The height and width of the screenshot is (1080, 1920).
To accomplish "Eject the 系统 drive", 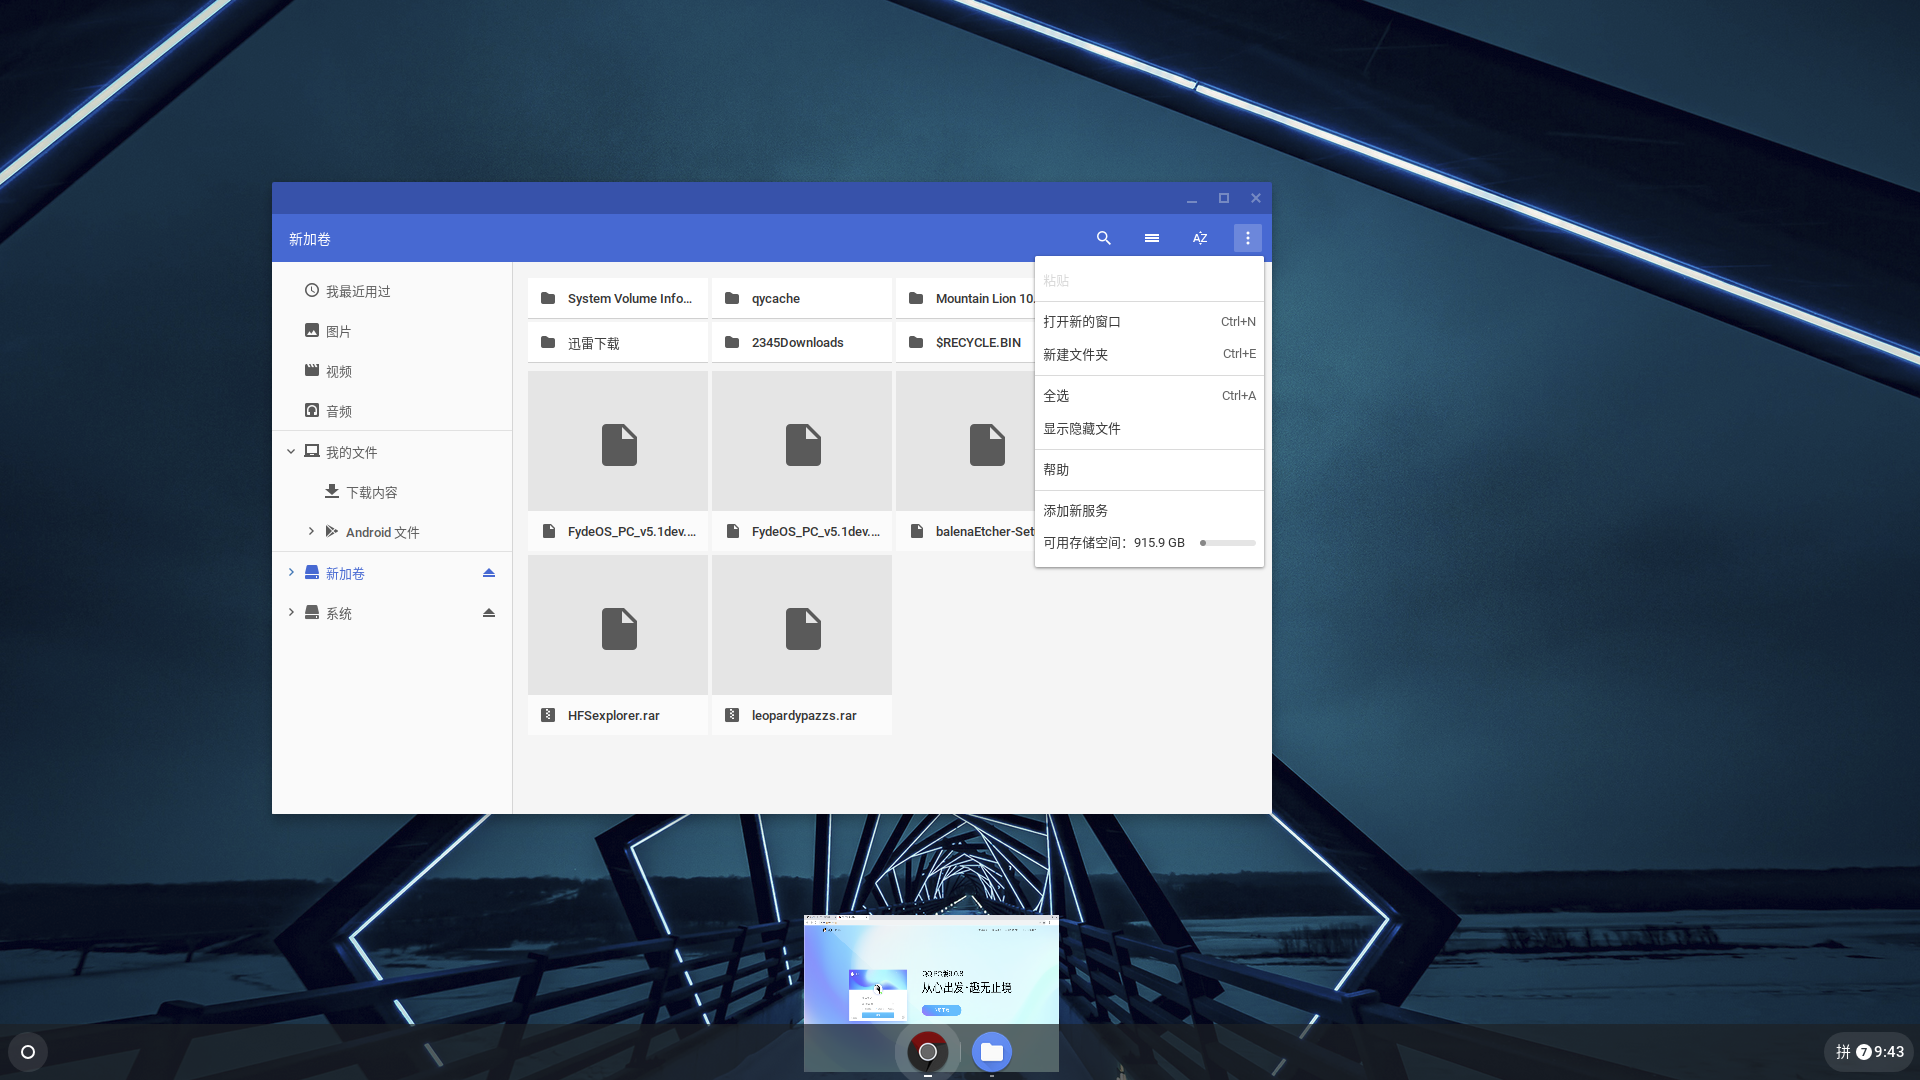I will tap(489, 613).
